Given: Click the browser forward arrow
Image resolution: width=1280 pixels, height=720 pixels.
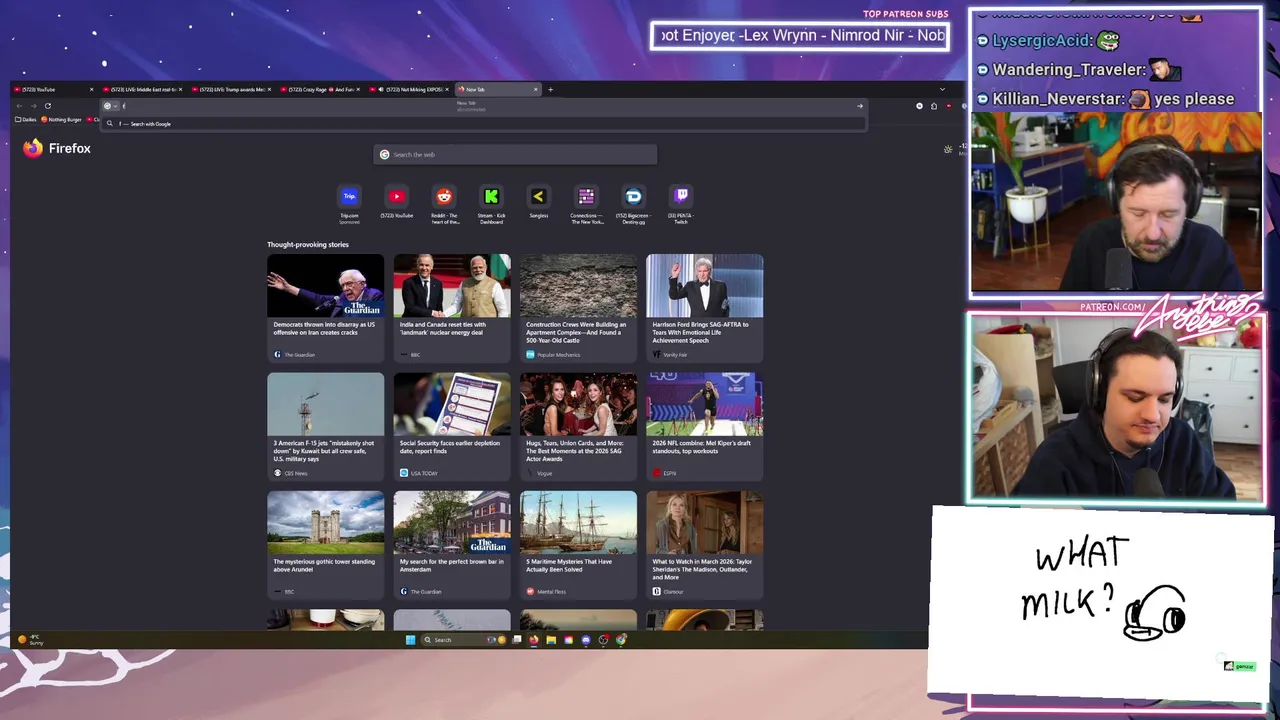Looking at the screenshot, I should 33,106.
